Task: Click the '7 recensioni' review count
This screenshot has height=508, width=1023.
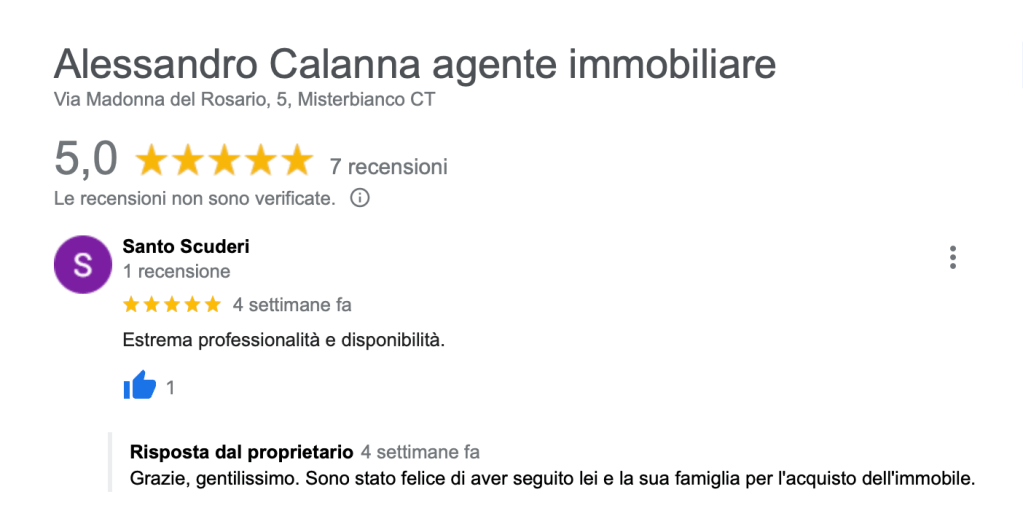Action: point(388,166)
